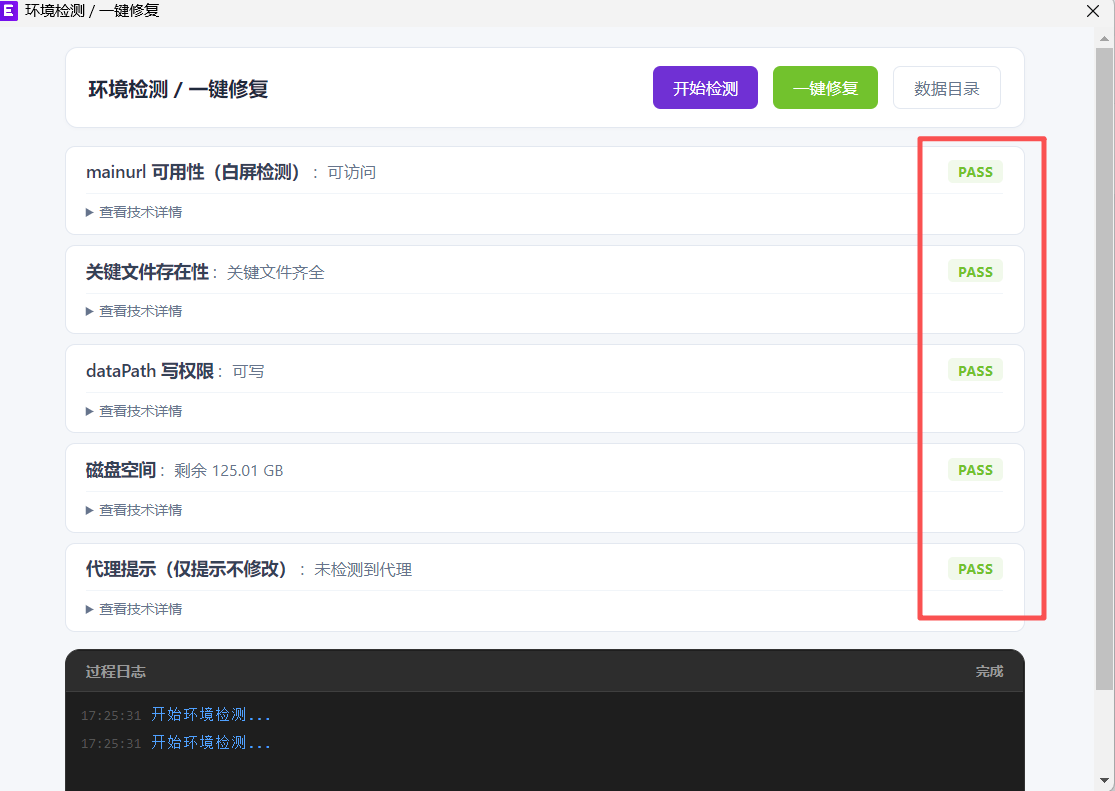This screenshot has width=1115, height=791.
Task: Click the 过程日志 log panel header
Action: pyautogui.click(x=116, y=671)
